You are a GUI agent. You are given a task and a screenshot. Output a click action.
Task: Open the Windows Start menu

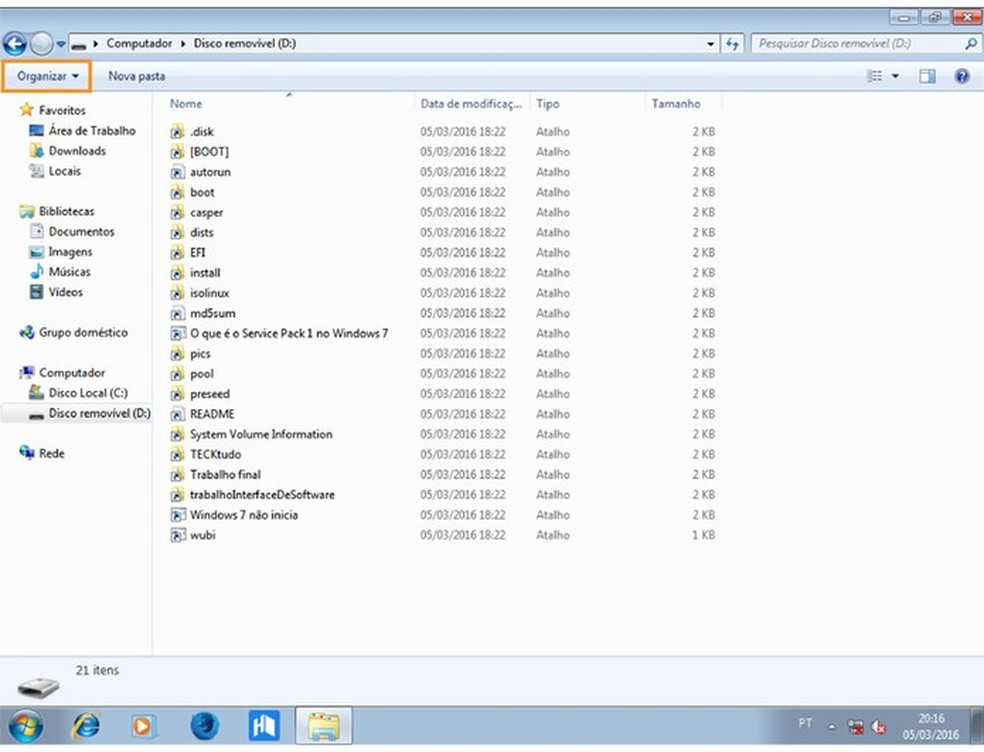[x=26, y=727]
